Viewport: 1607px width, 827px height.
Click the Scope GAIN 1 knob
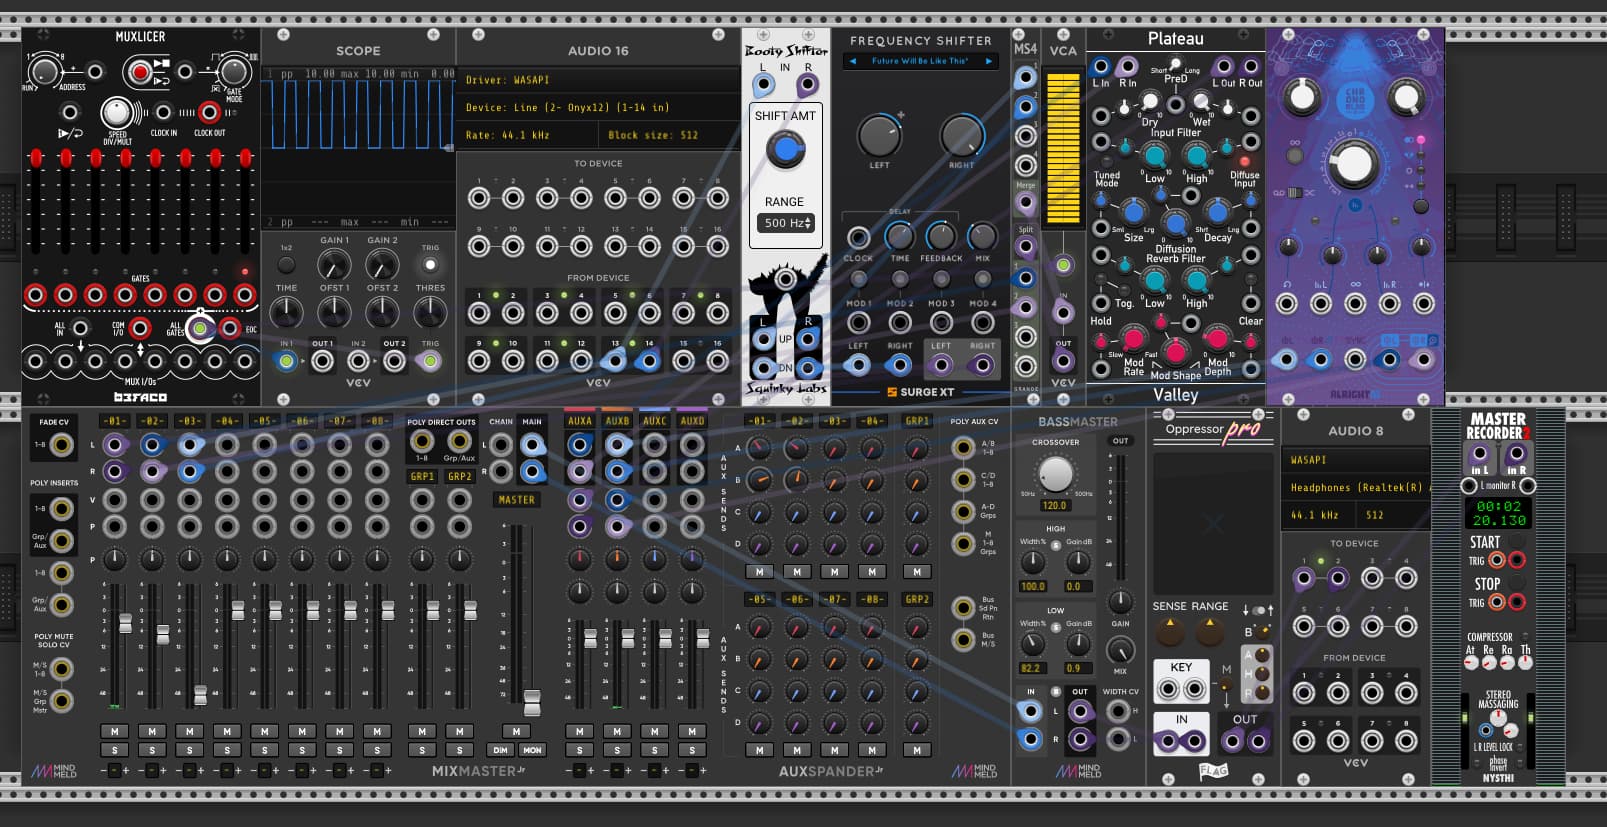click(334, 265)
